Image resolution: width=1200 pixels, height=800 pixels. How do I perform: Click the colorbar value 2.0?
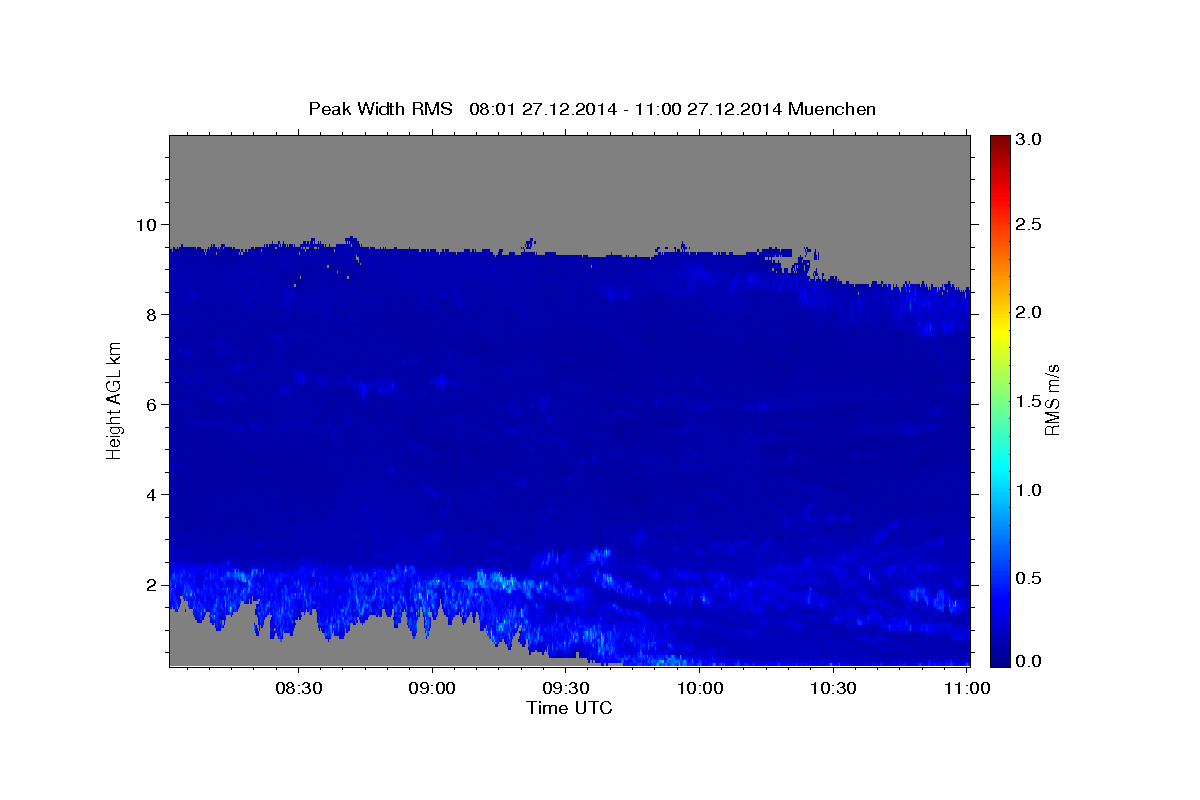coord(1030,313)
